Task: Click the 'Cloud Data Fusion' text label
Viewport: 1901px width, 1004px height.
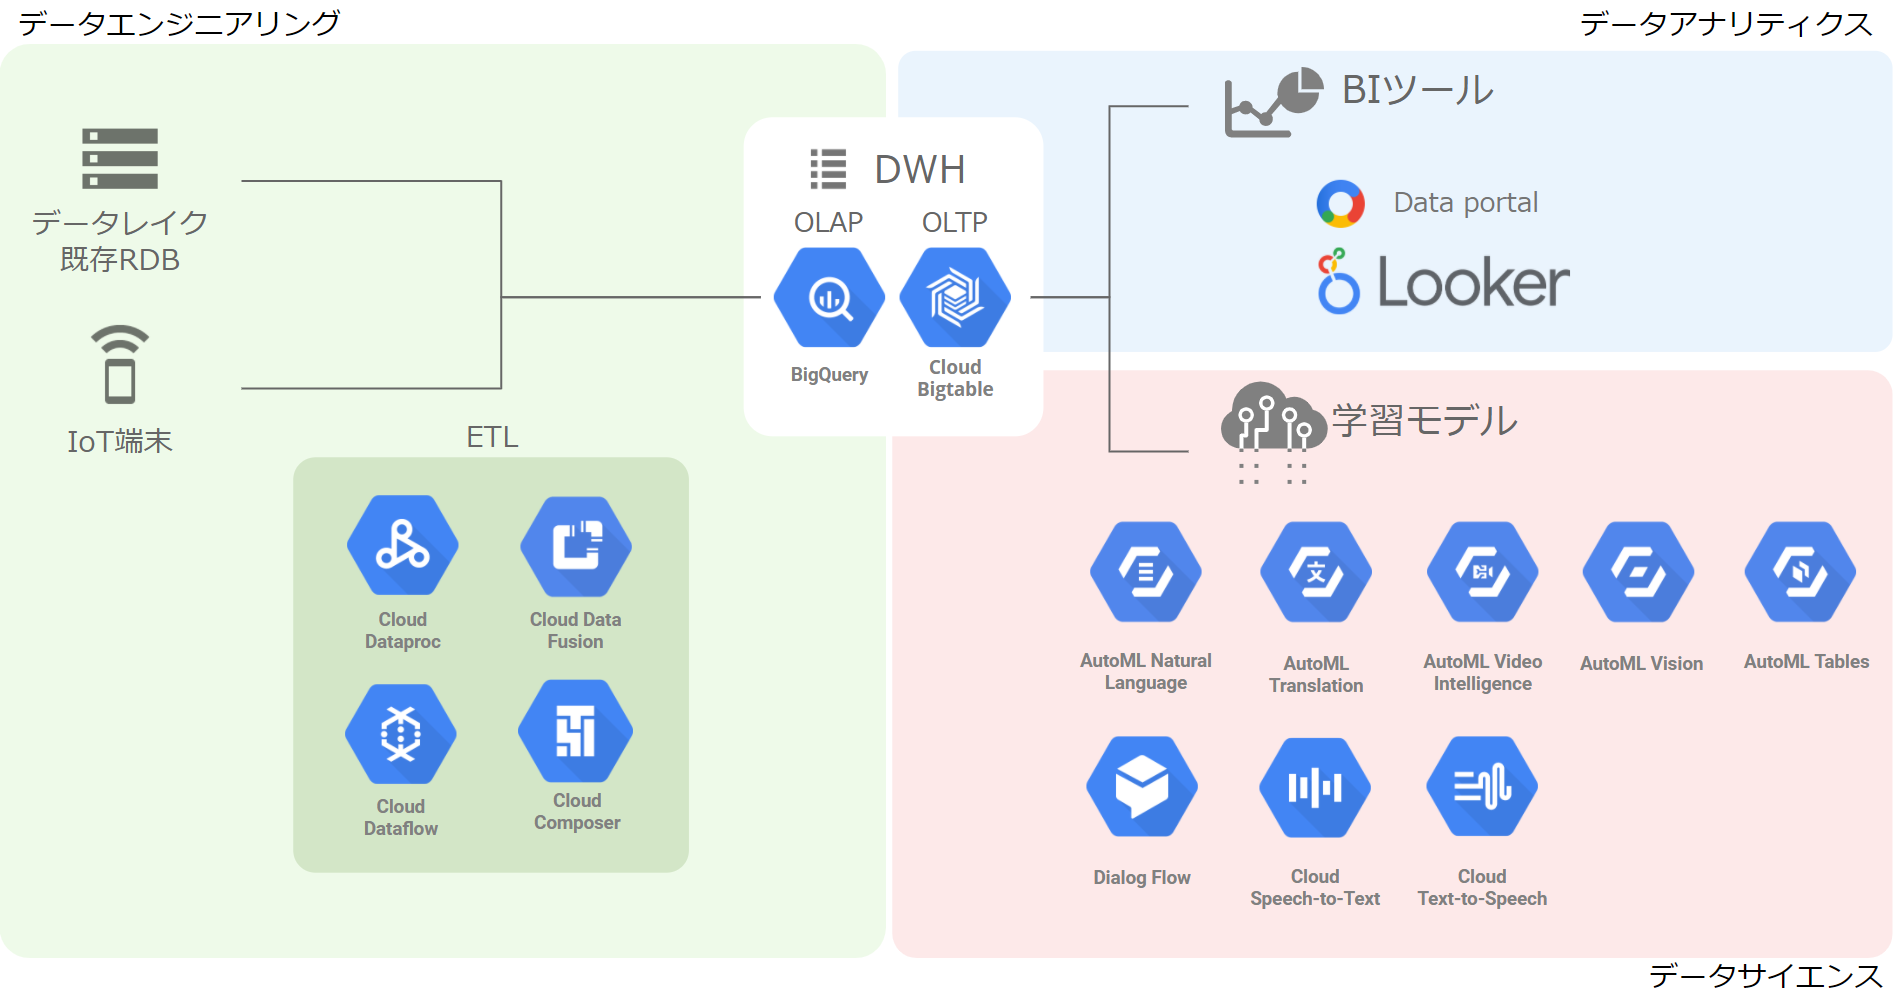Action: (x=576, y=630)
